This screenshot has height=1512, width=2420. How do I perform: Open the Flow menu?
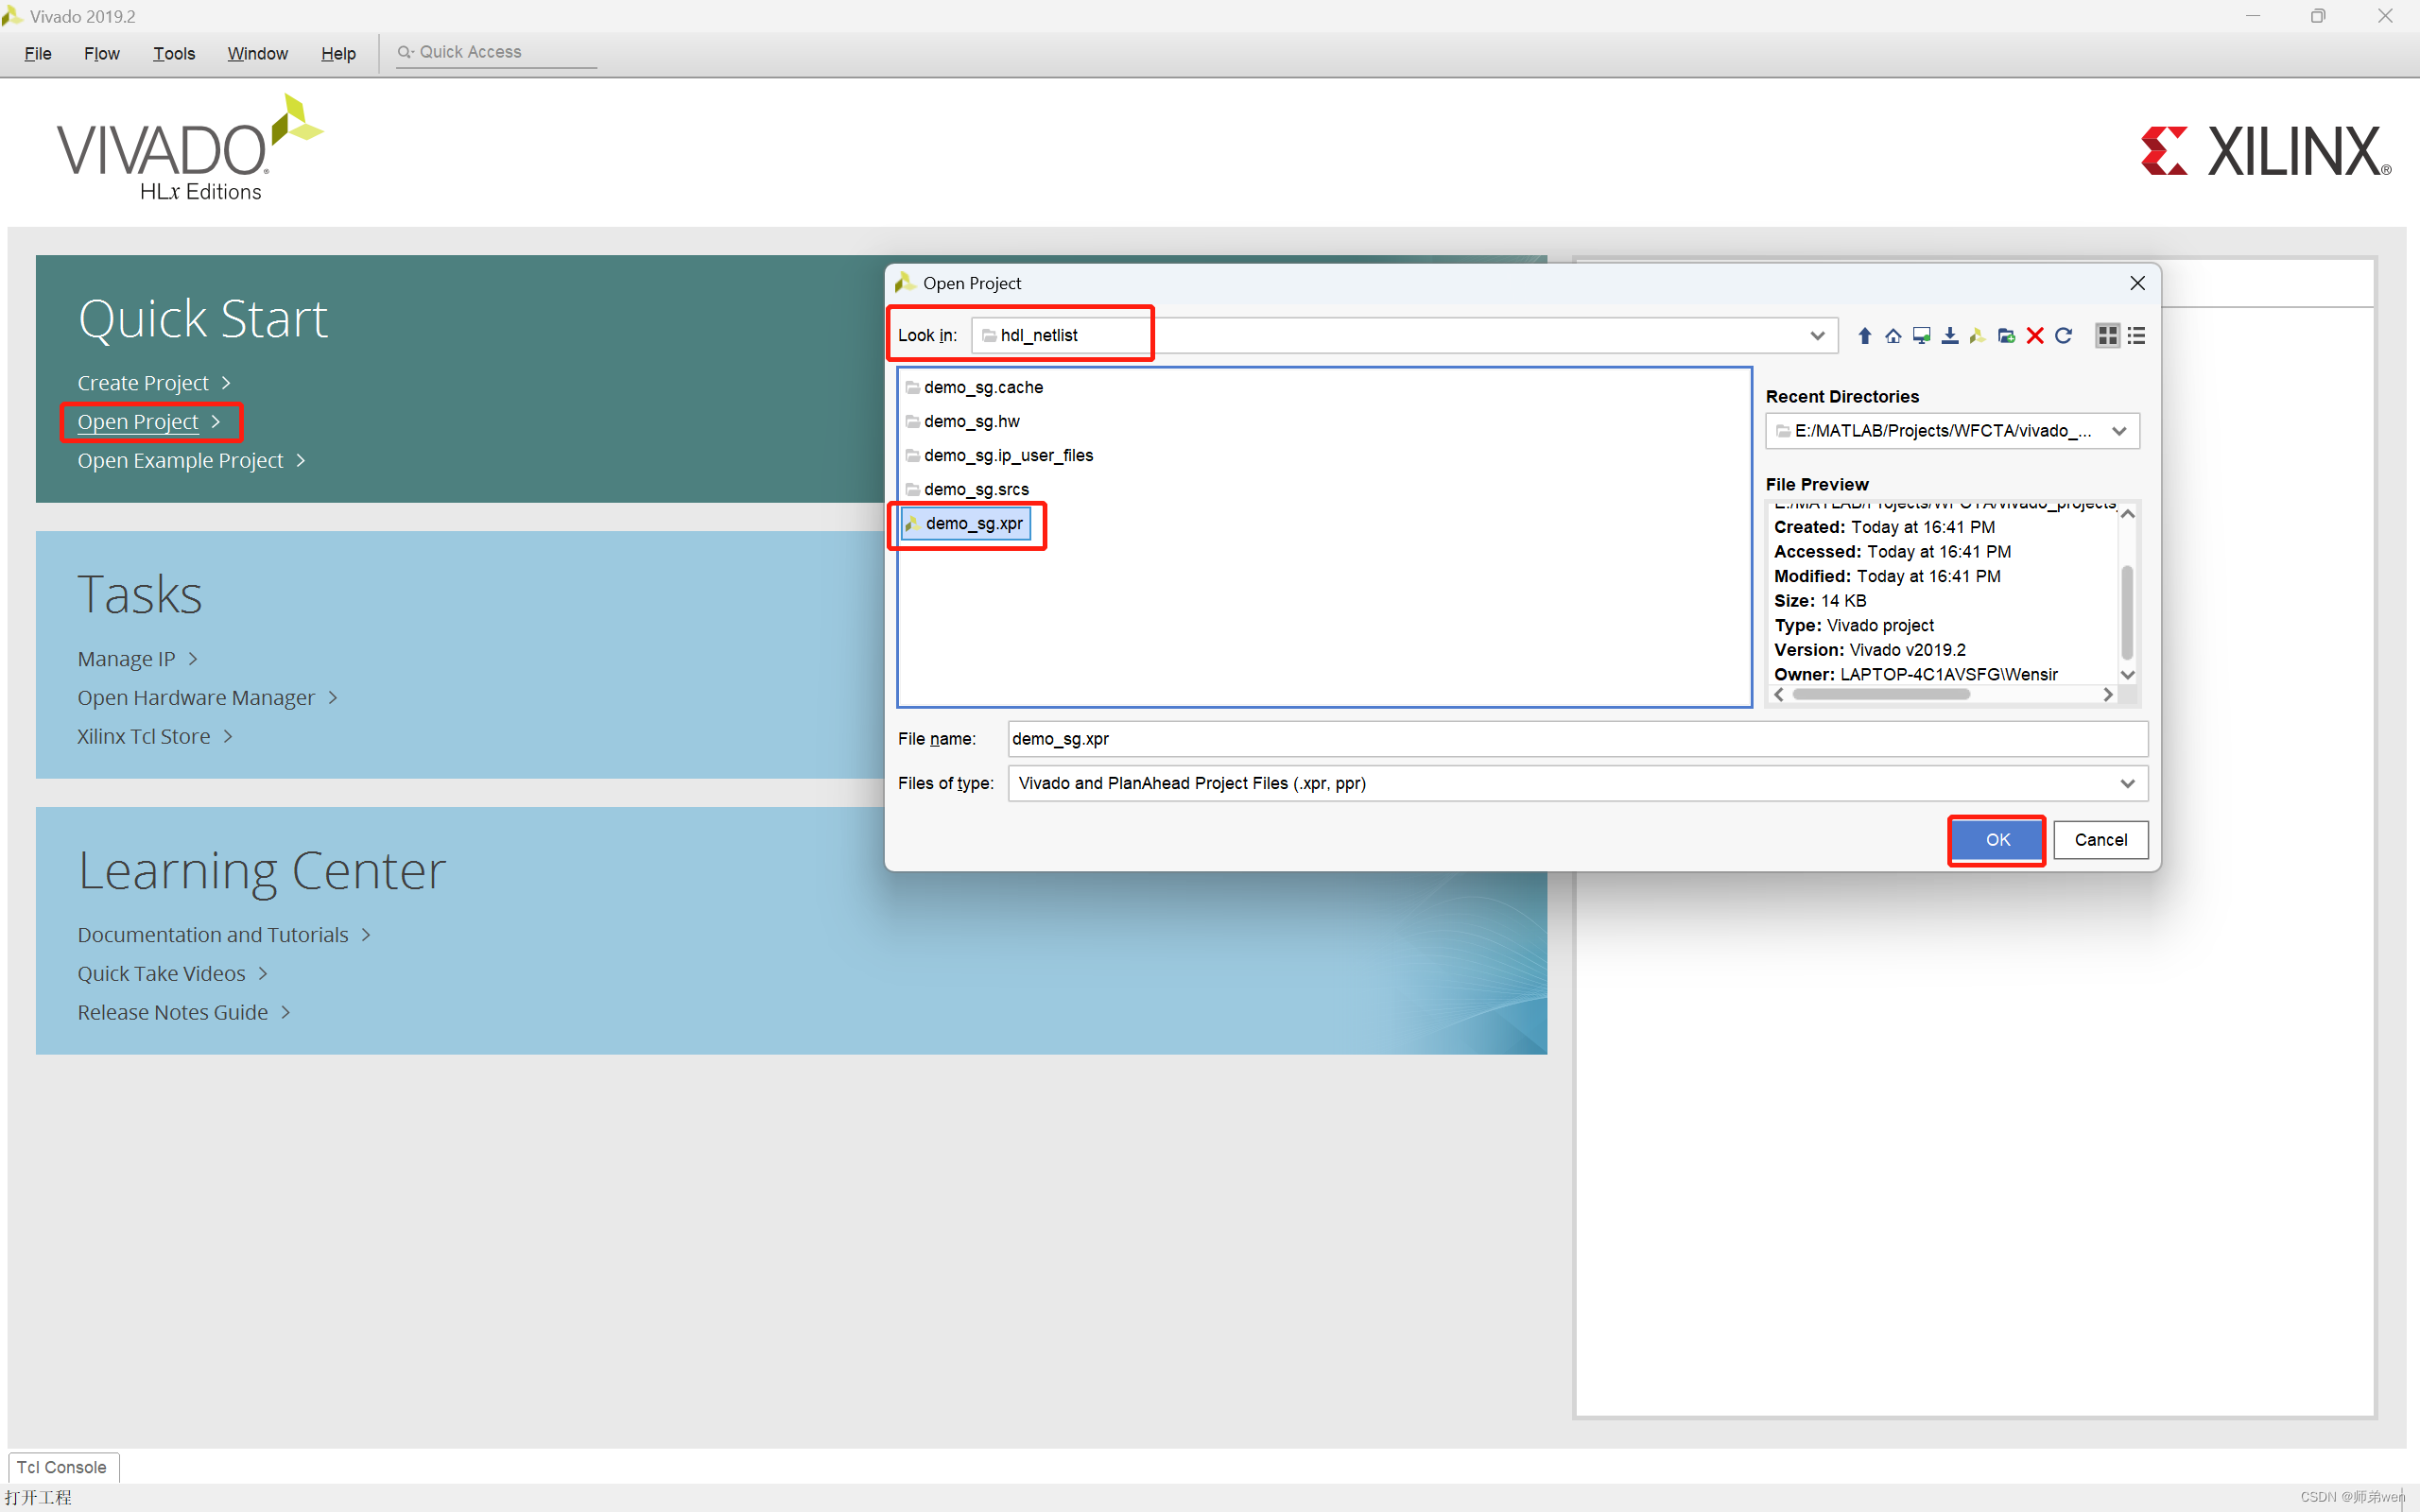[101, 53]
